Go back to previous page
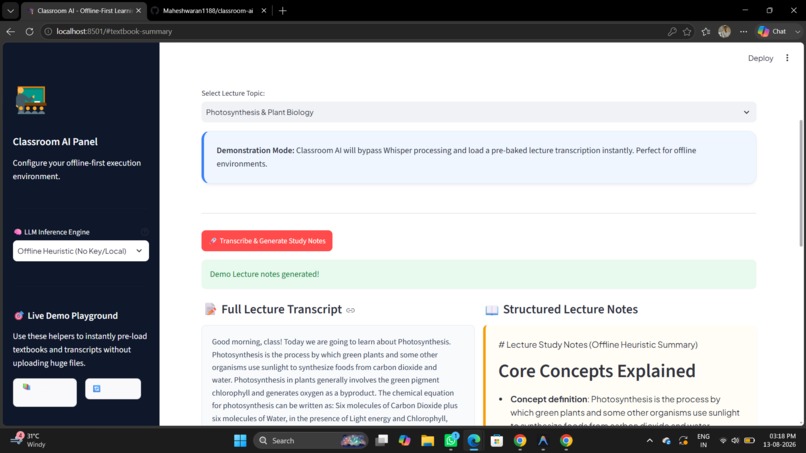Screen dimensions: 806x453 click(x=11, y=31)
